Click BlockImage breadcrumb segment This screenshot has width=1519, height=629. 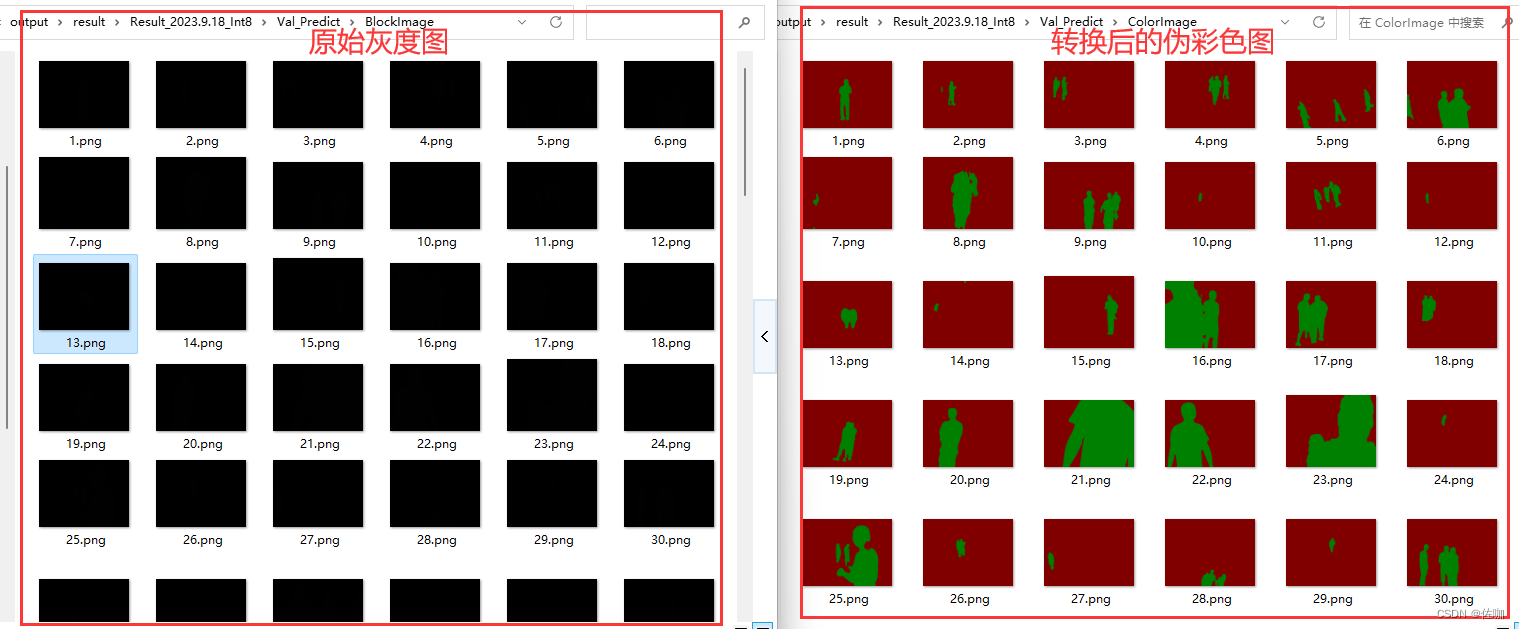tap(399, 22)
